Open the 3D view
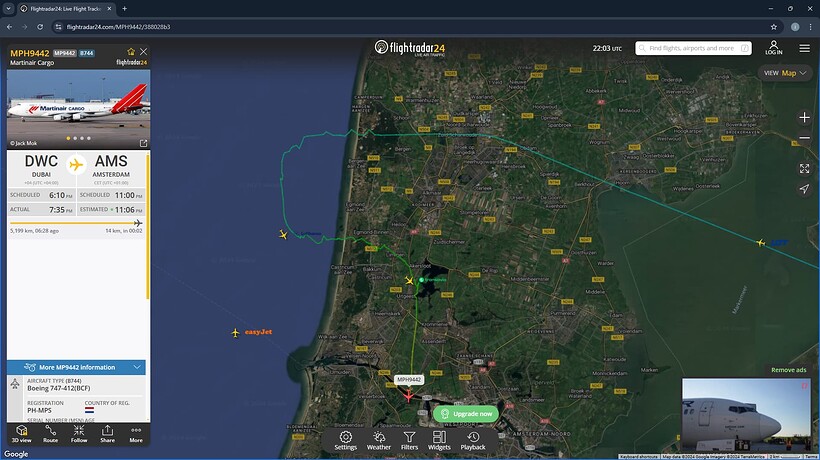The width and height of the screenshot is (820, 460). (21, 434)
